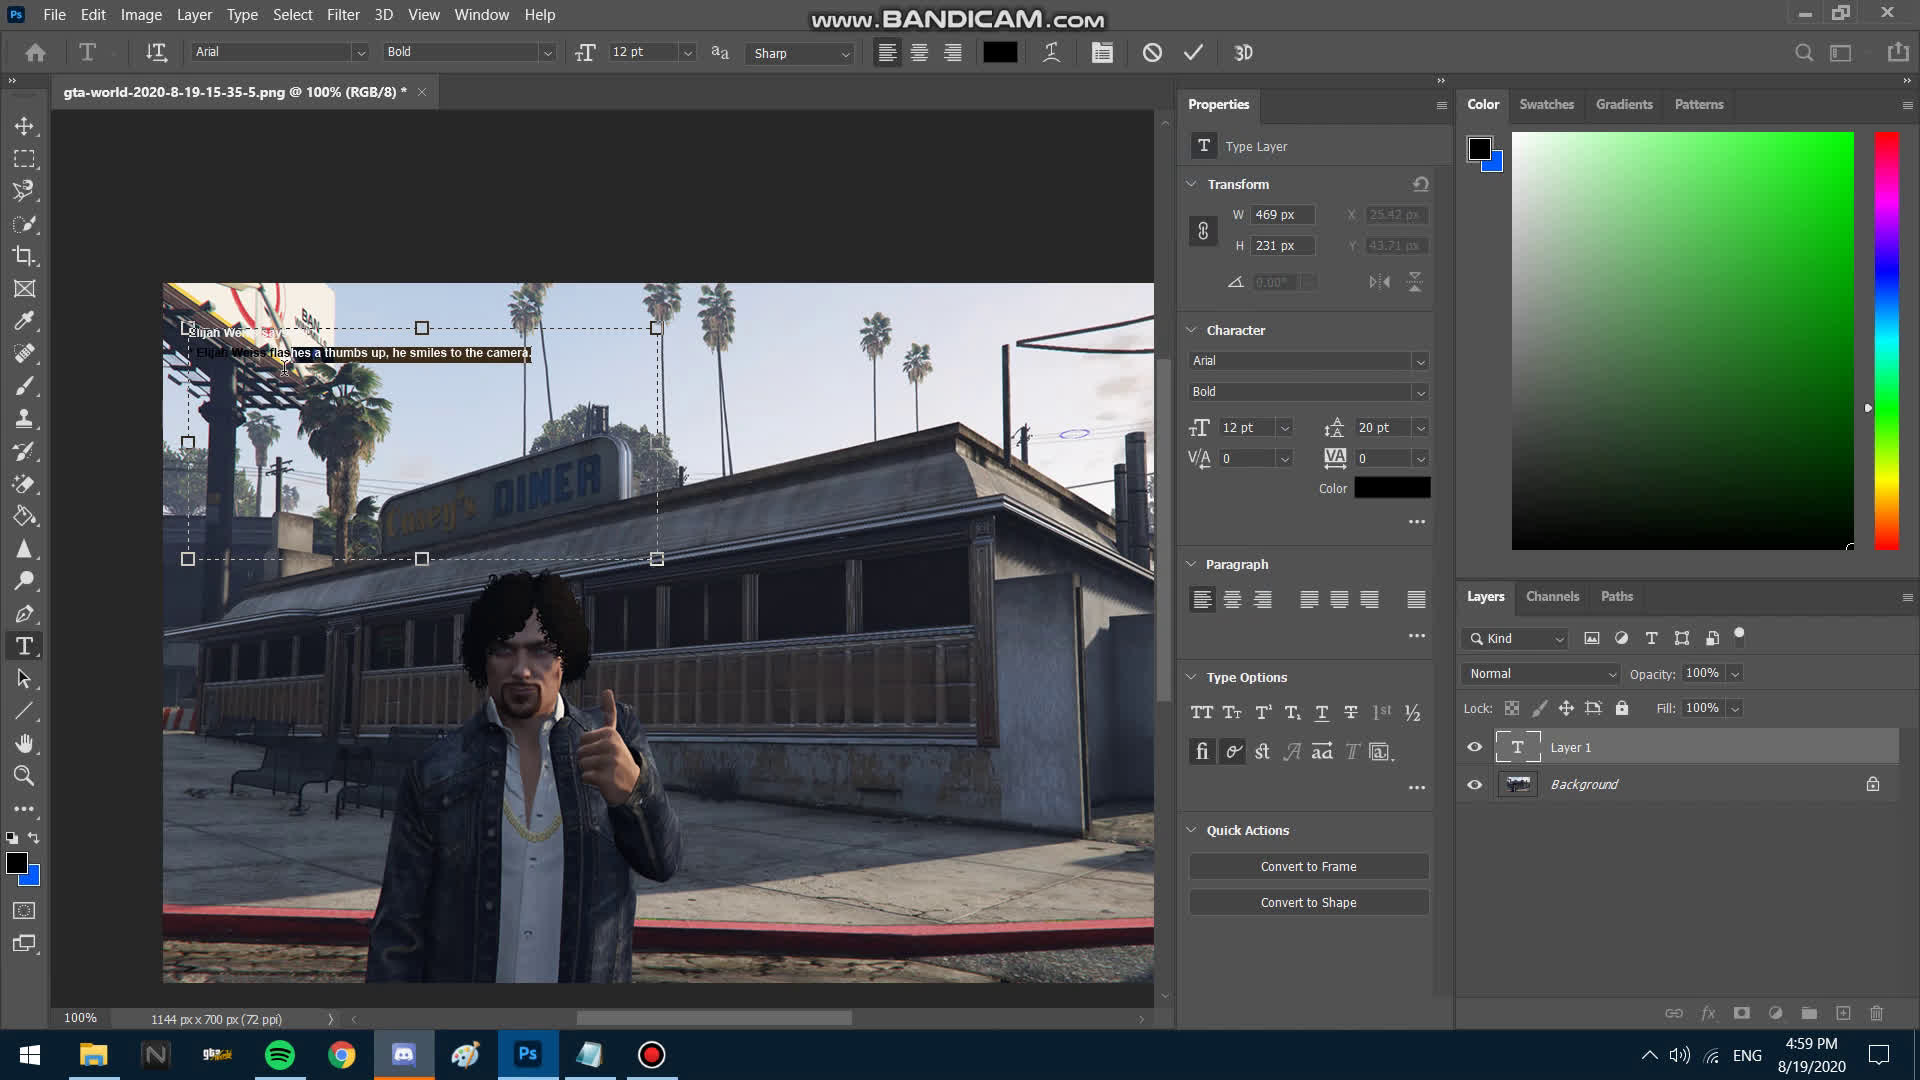Enable superscript in Type Options

(1263, 712)
